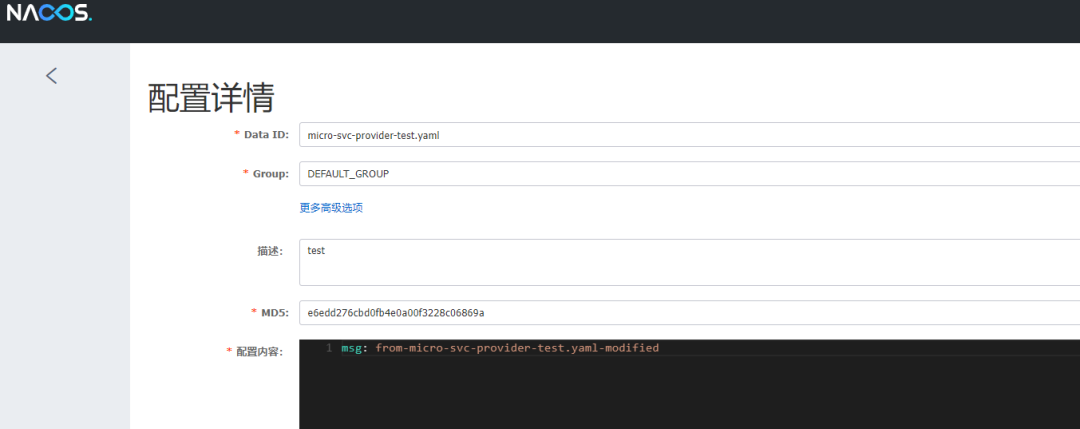This screenshot has height=429, width=1080.
Task: Expand 更多高级选项 advanced options
Action: (x=330, y=208)
